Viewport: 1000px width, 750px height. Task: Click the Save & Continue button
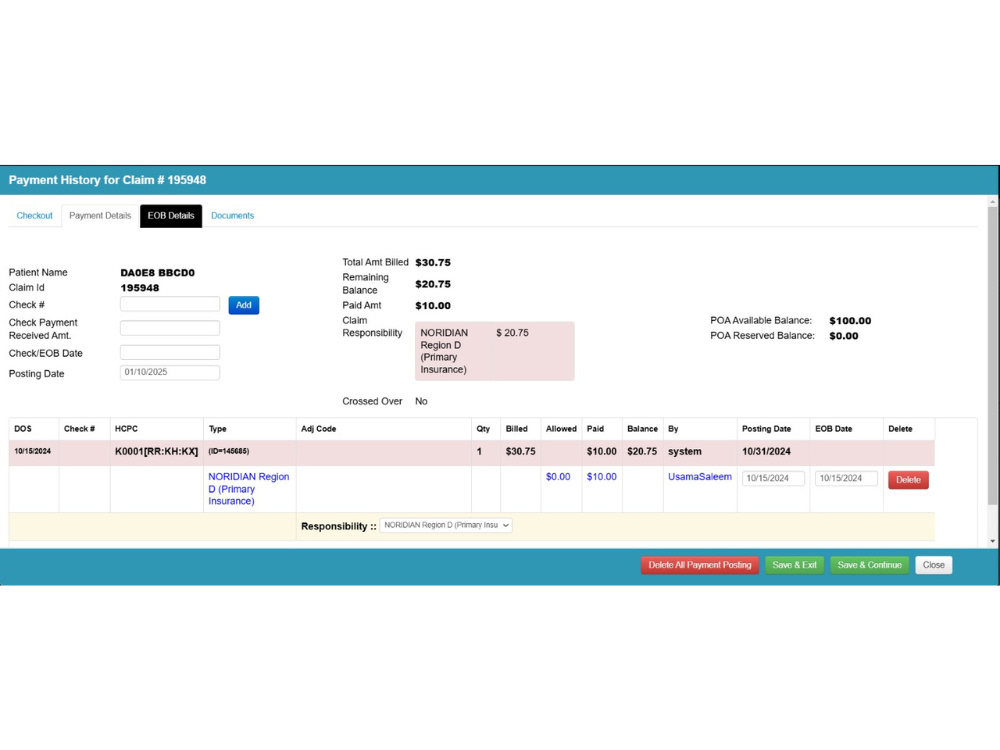[869, 565]
